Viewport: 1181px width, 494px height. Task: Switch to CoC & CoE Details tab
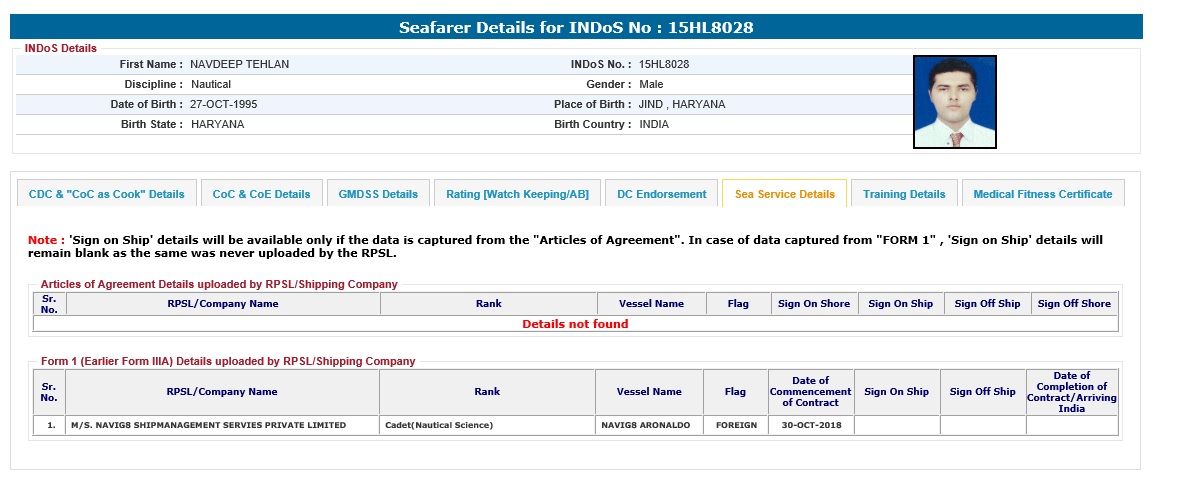click(x=261, y=194)
